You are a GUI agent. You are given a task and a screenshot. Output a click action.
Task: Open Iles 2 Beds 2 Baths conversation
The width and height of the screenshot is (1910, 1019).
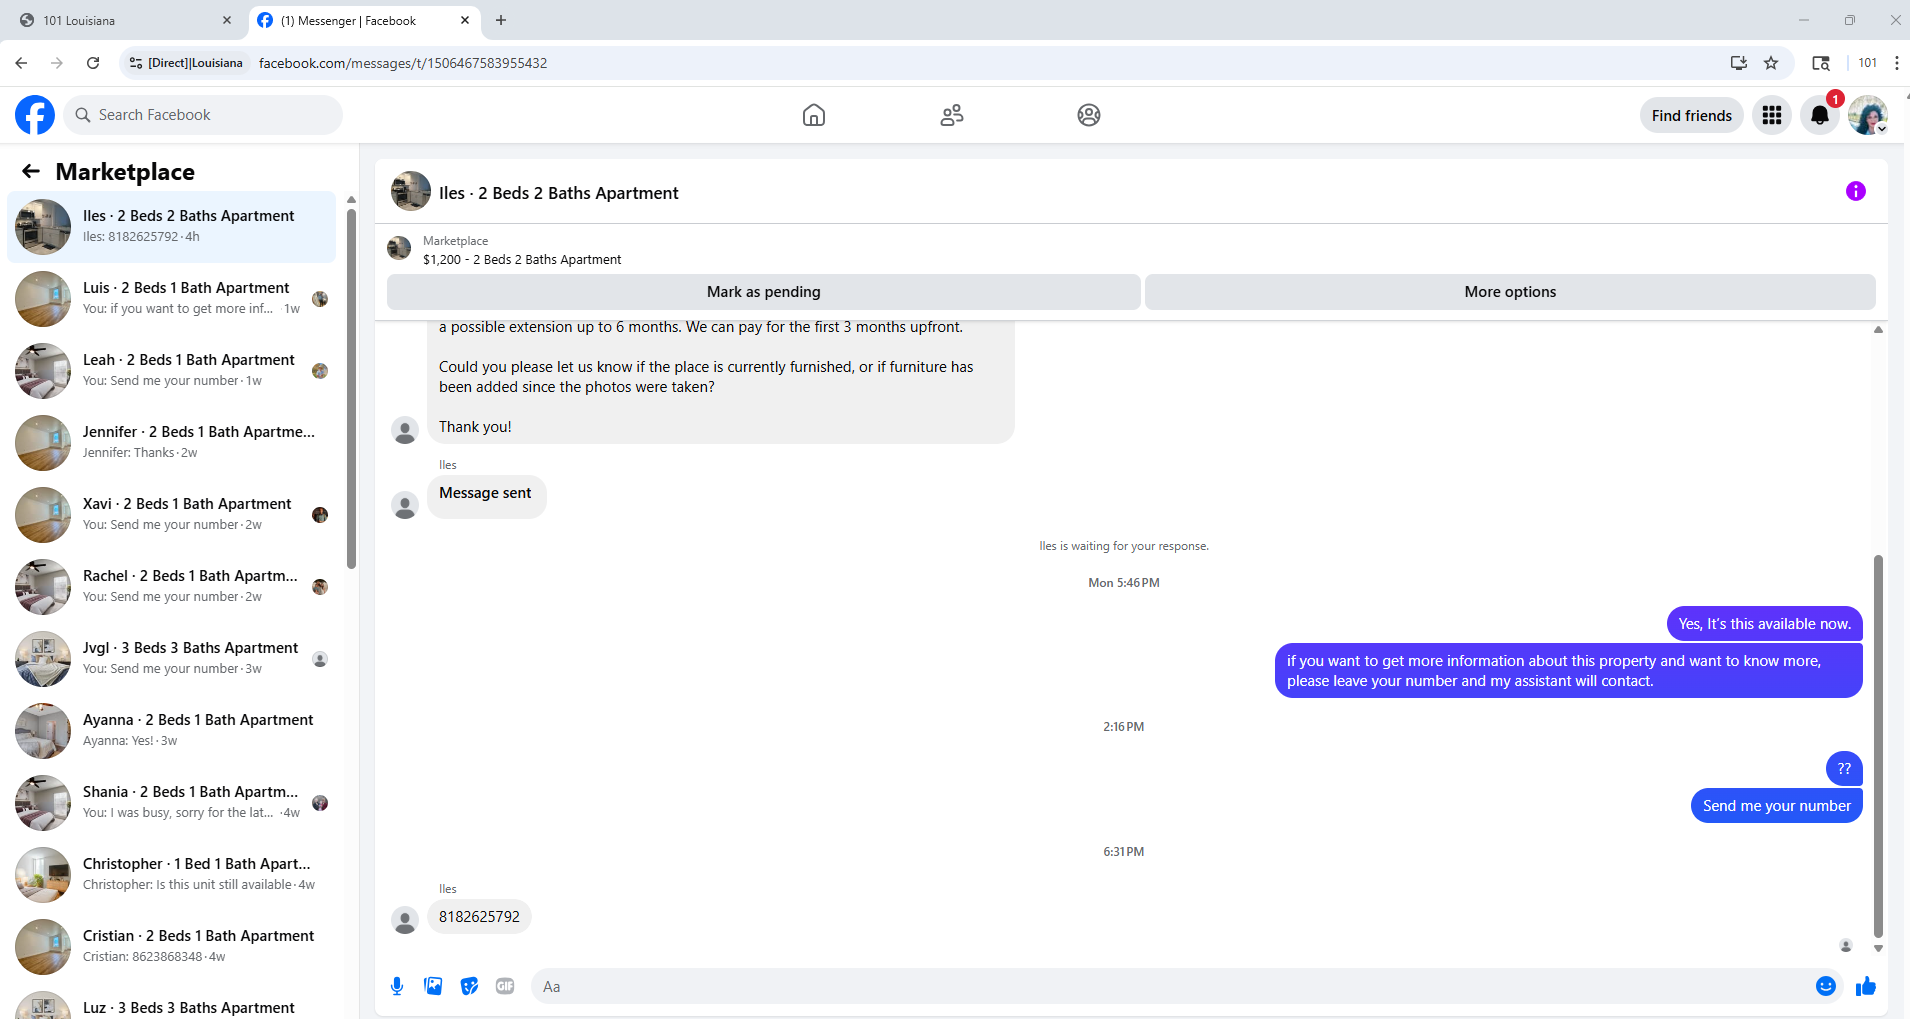pyautogui.click(x=172, y=227)
